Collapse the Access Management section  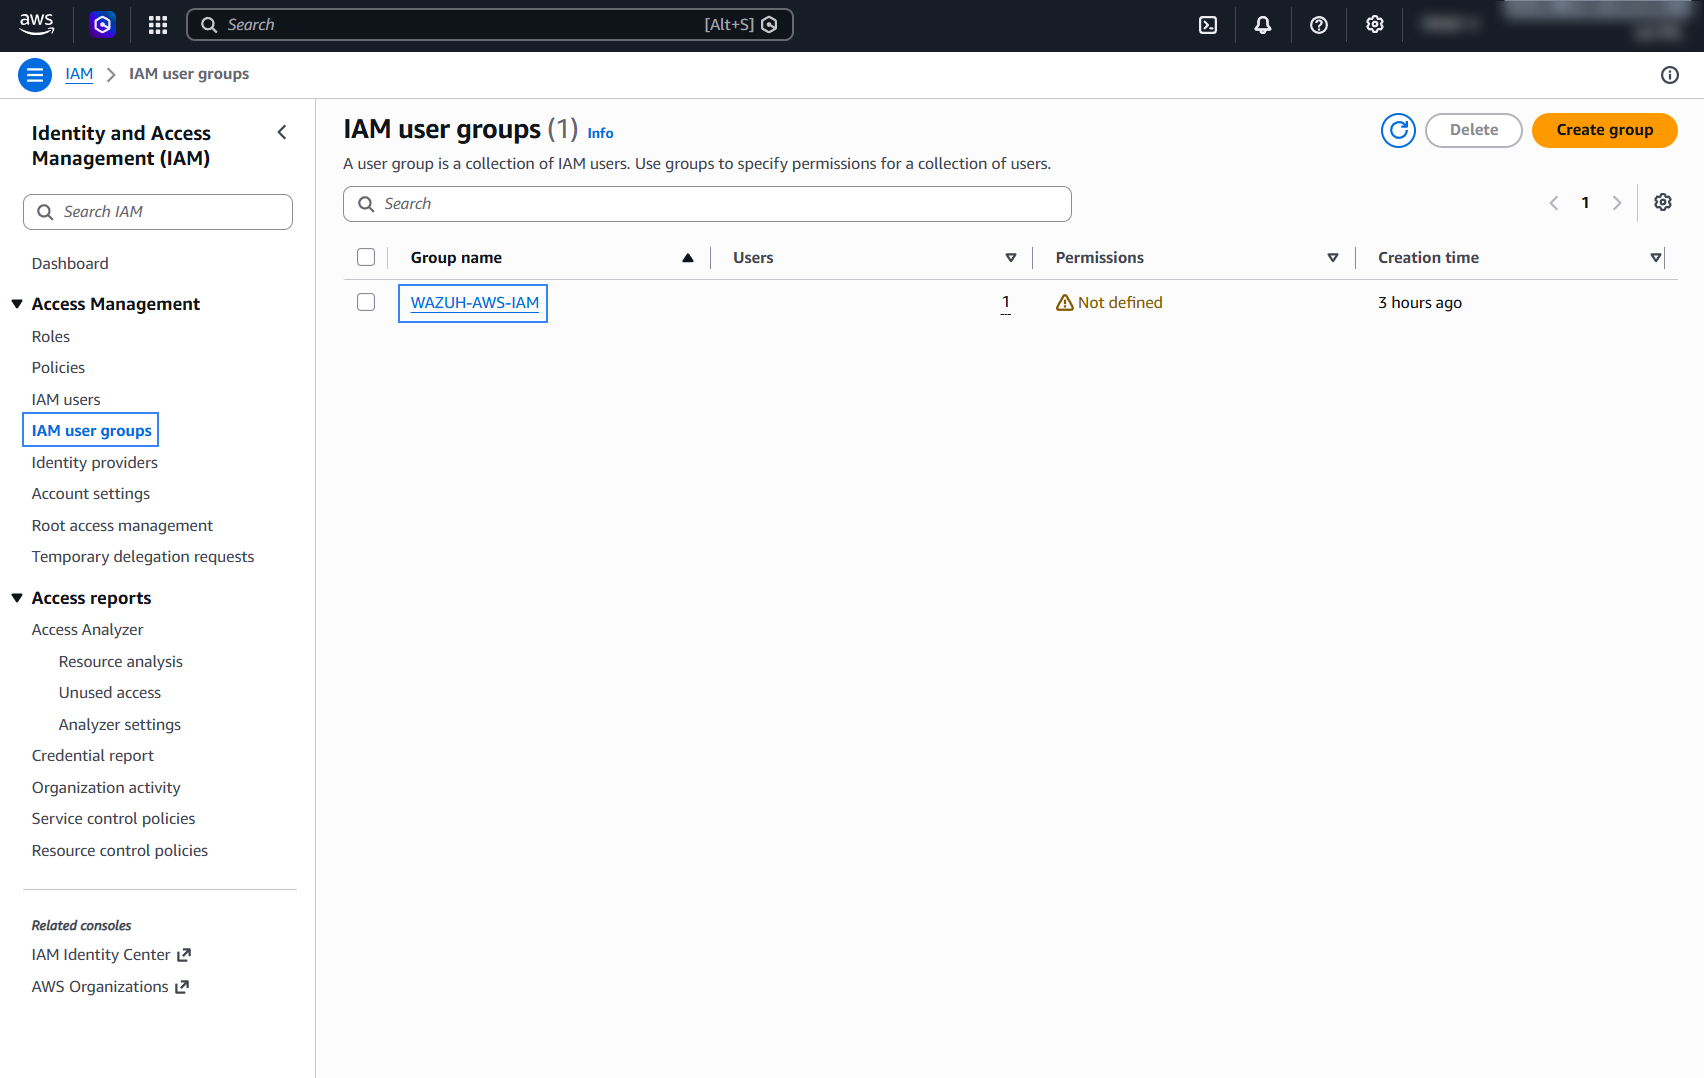(17, 304)
